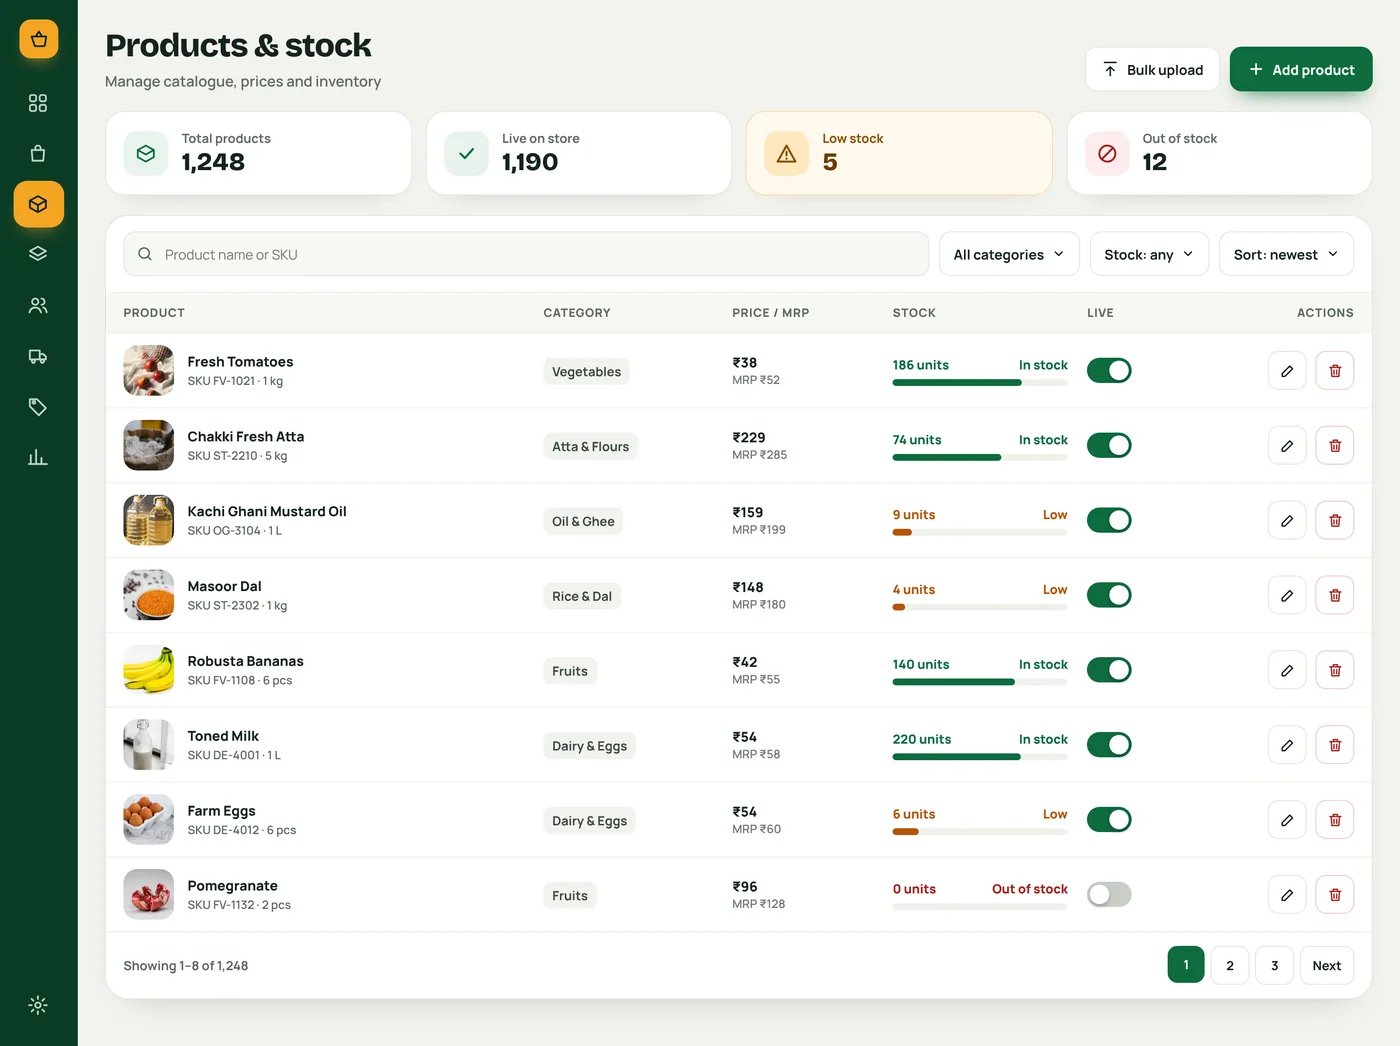Delete Fresh Tomatoes with the trash icon

tap(1335, 371)
